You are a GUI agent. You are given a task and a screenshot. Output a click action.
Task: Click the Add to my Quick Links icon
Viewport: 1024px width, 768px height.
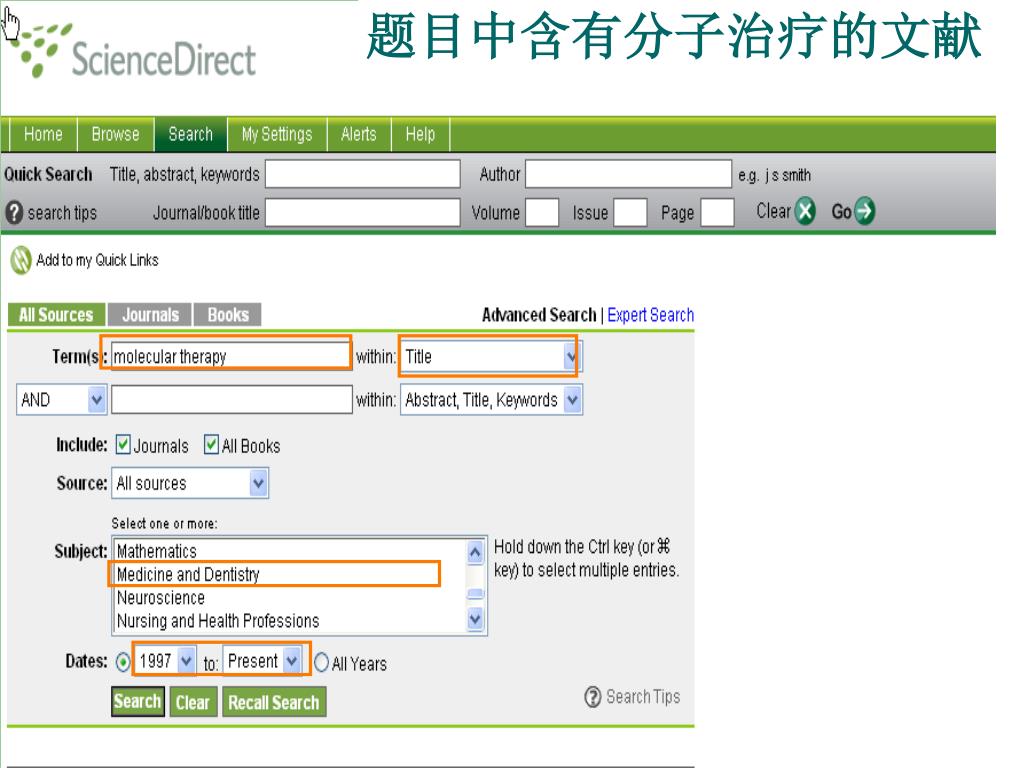click(21, 260)
